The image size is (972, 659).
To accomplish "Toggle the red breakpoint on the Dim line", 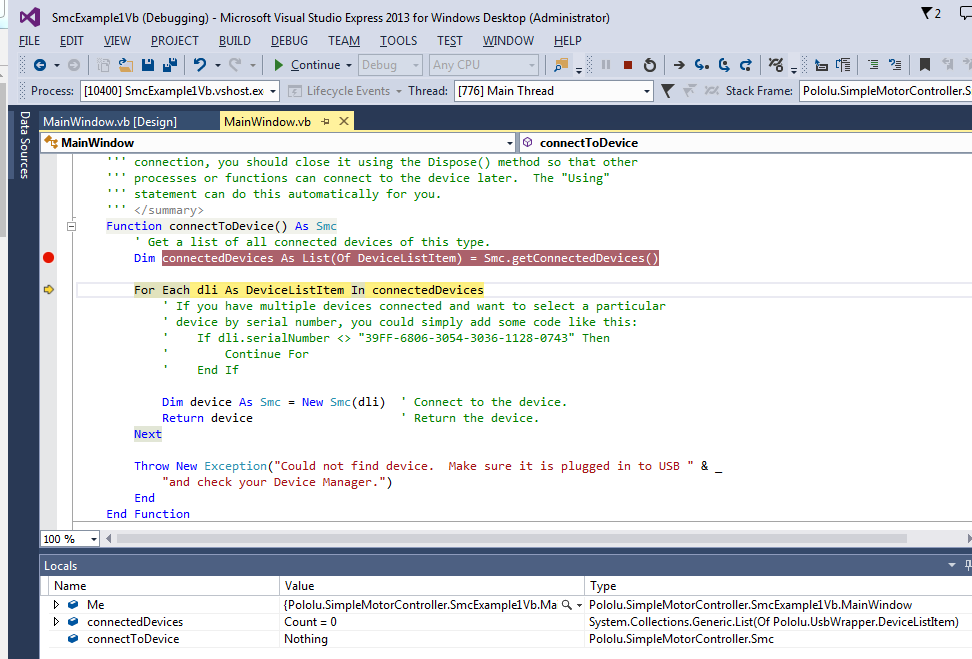I will pos(48,258).
